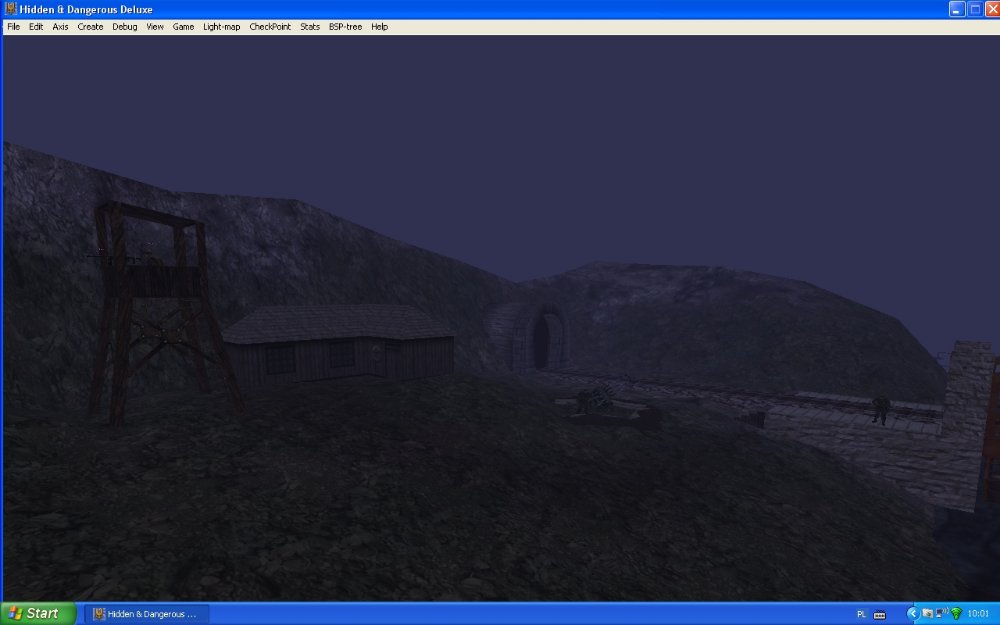1000x625 pixels.
Task: Open the CheckPoint menu
Action: click(x=270, y=27)
